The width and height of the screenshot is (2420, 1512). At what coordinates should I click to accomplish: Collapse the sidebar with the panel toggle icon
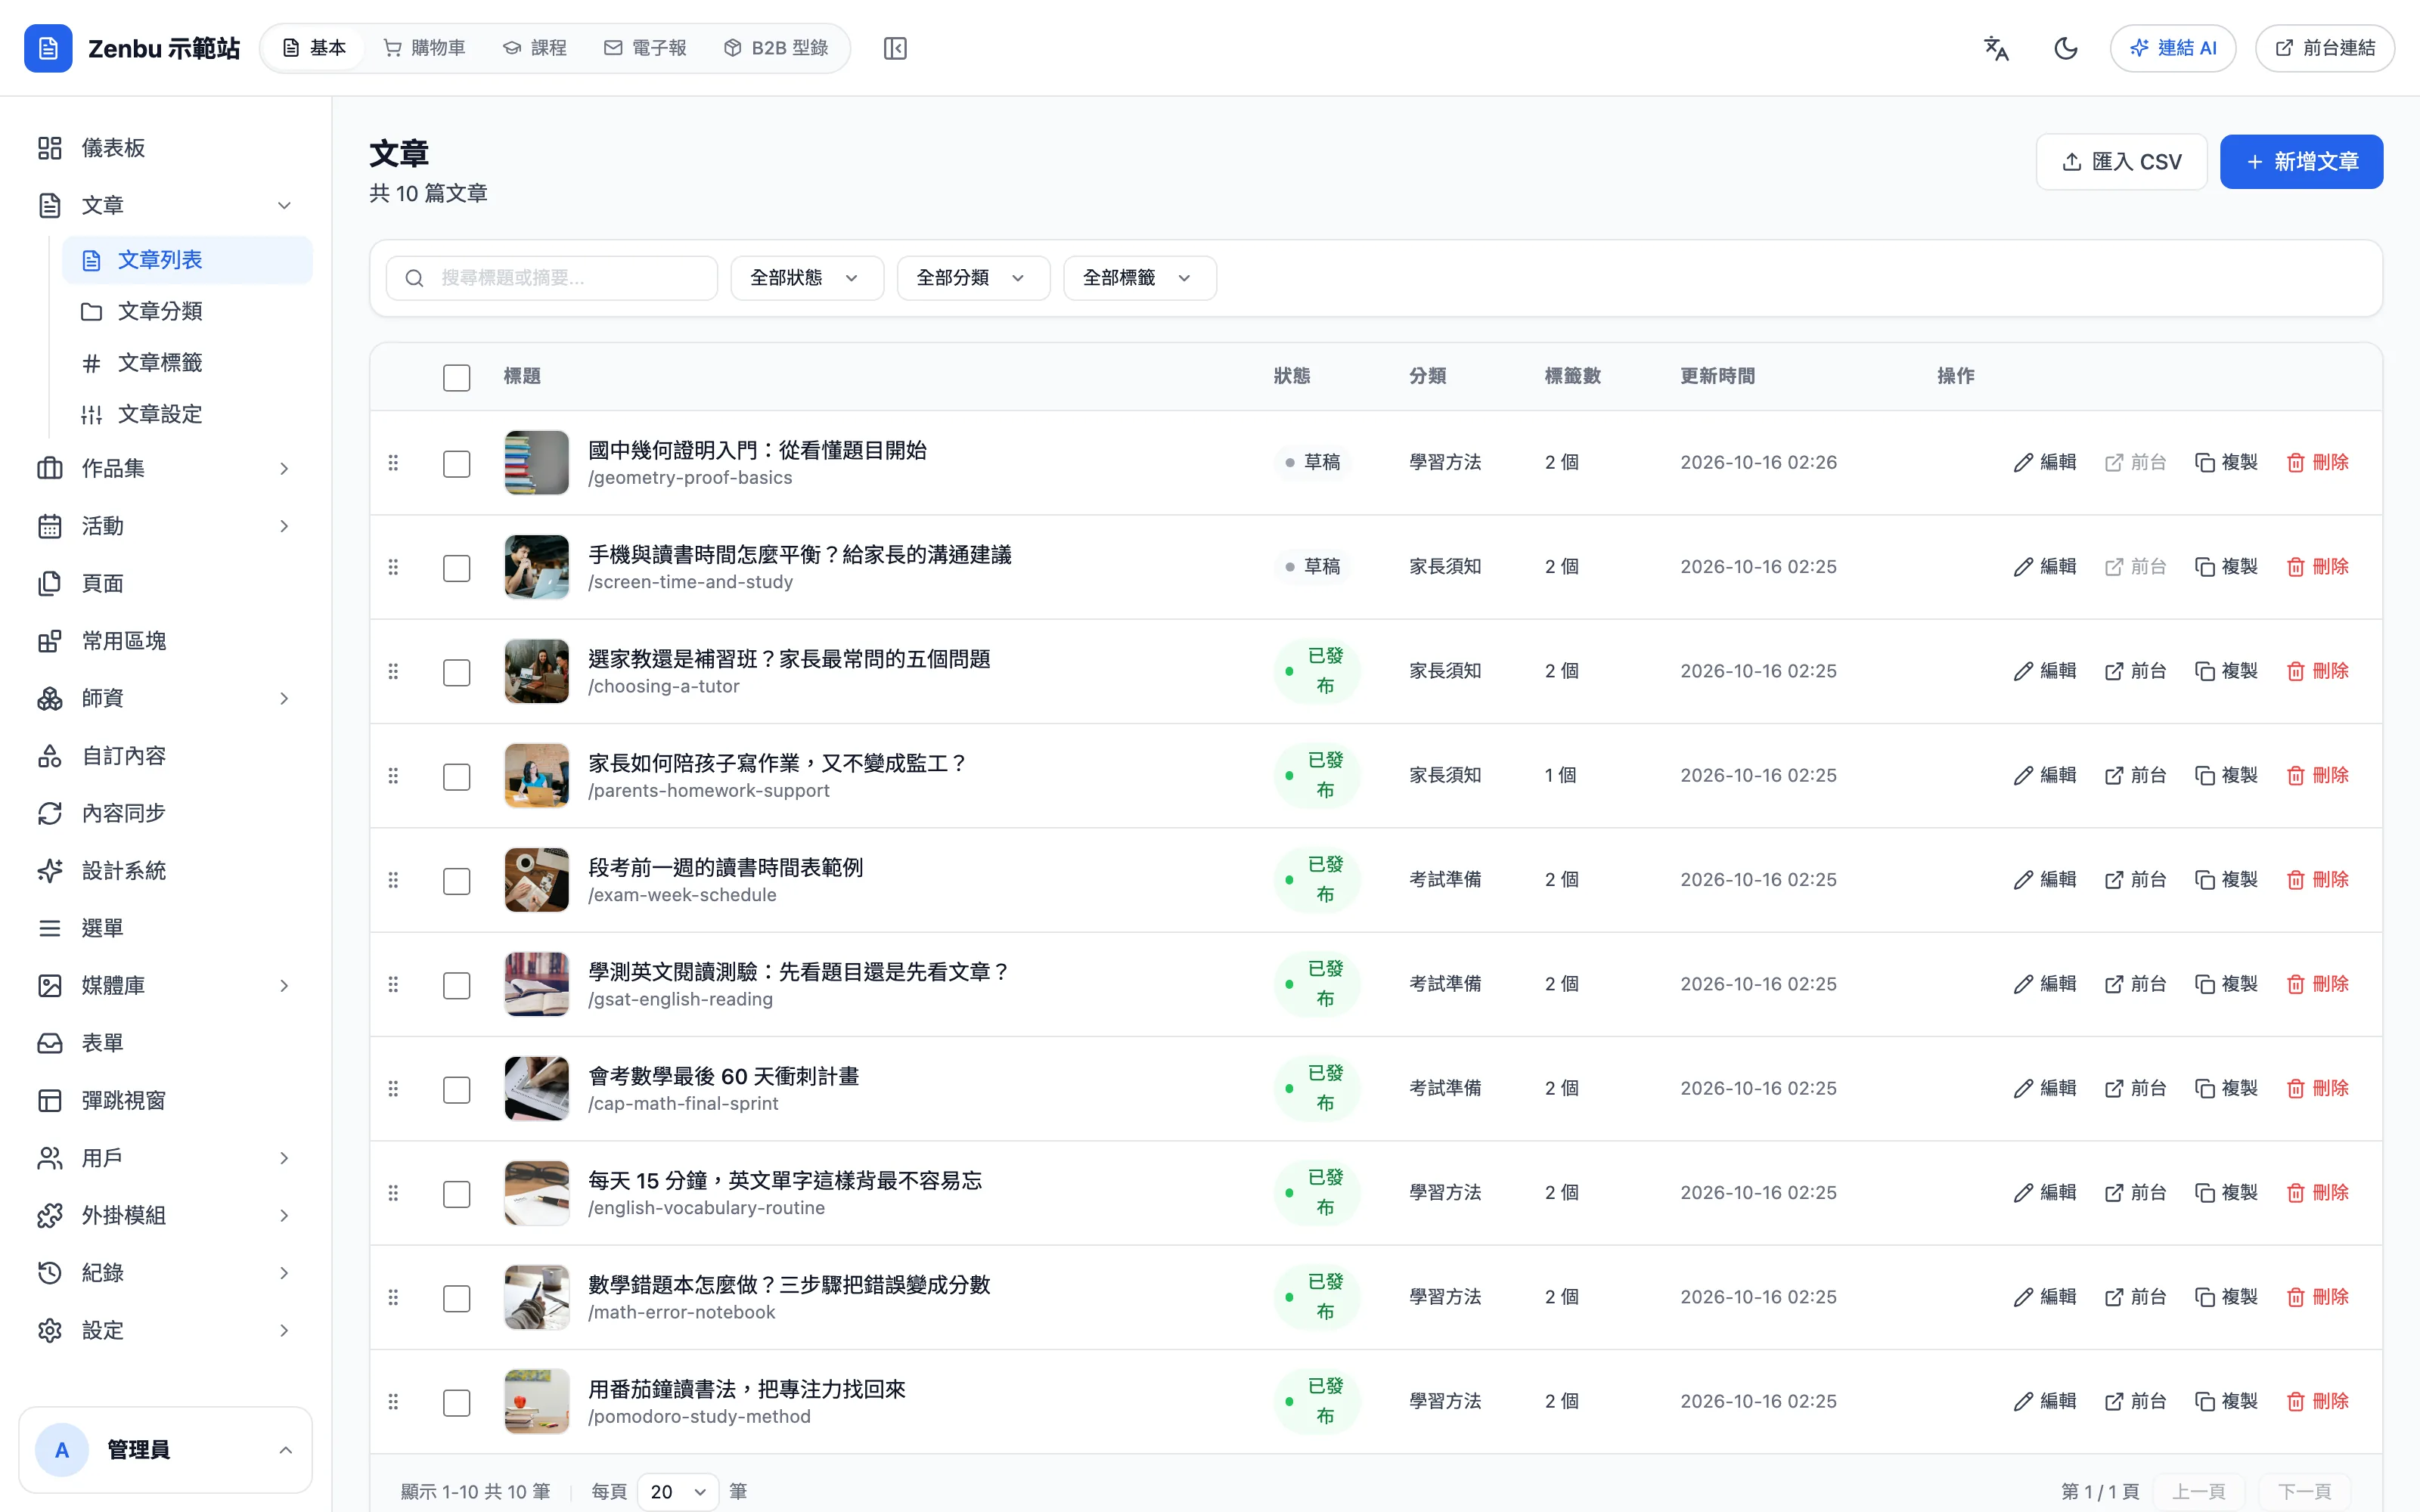tap(895, 48)
